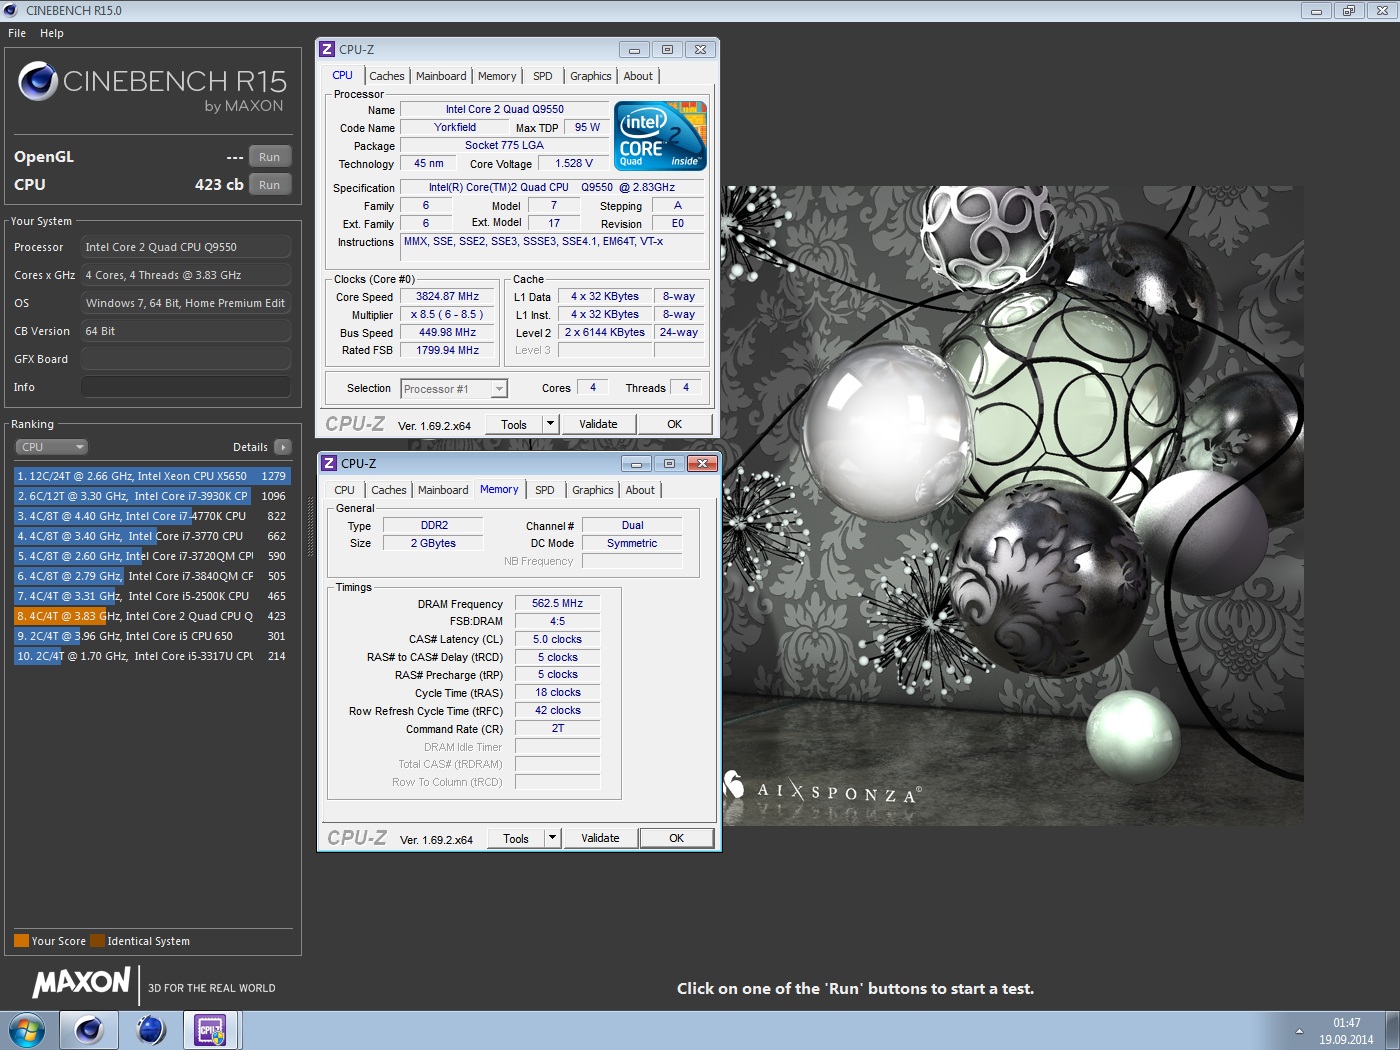Click the empty Info field
Screen dimensions: 1400x1050
pos(186,387)
